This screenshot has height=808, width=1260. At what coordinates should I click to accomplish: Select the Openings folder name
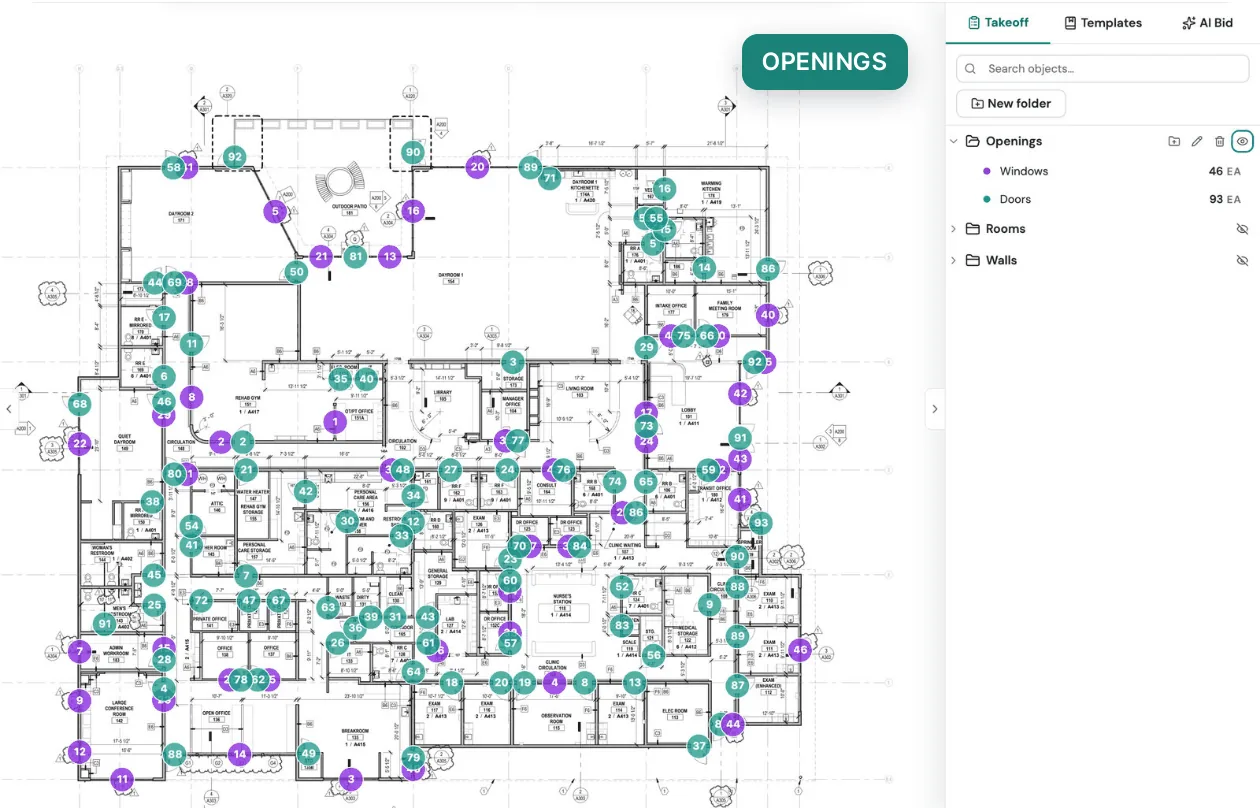[1013, 142]
